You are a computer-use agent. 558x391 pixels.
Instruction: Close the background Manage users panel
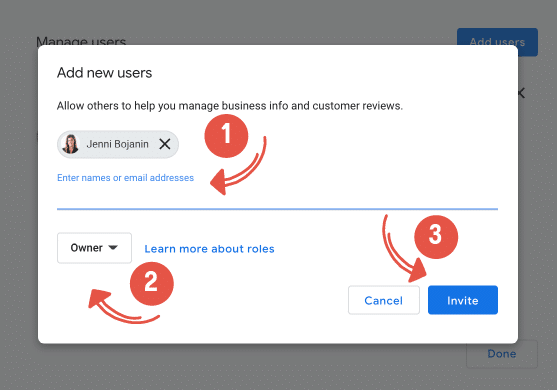pyautogui.click(x=521, y=94)
